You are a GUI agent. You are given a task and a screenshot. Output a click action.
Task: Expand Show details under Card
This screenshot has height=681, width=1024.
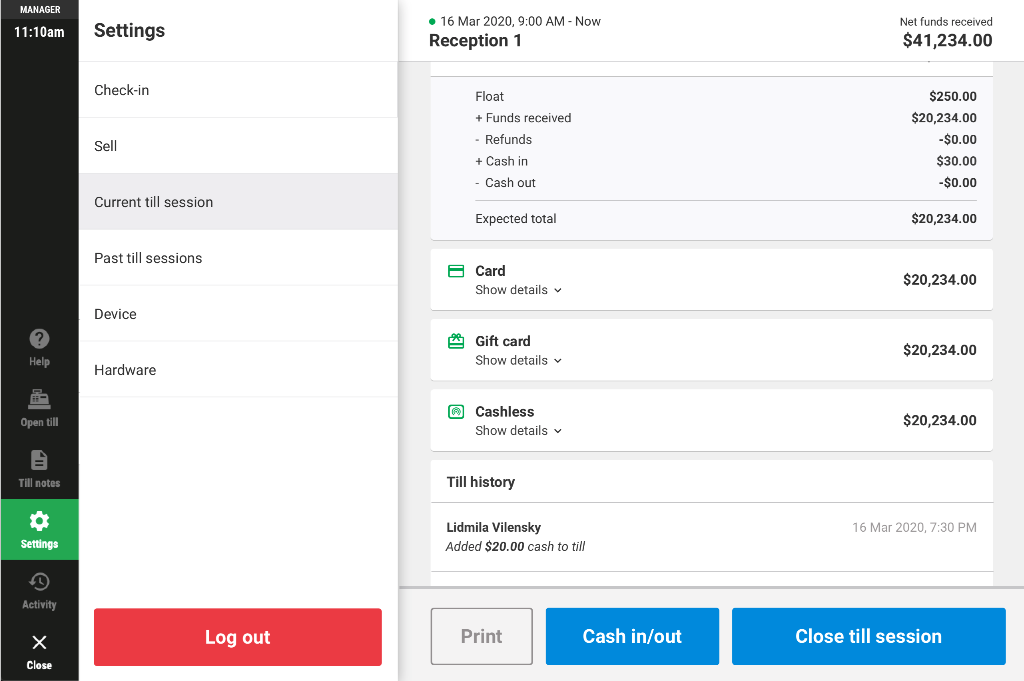coord(518,290)
